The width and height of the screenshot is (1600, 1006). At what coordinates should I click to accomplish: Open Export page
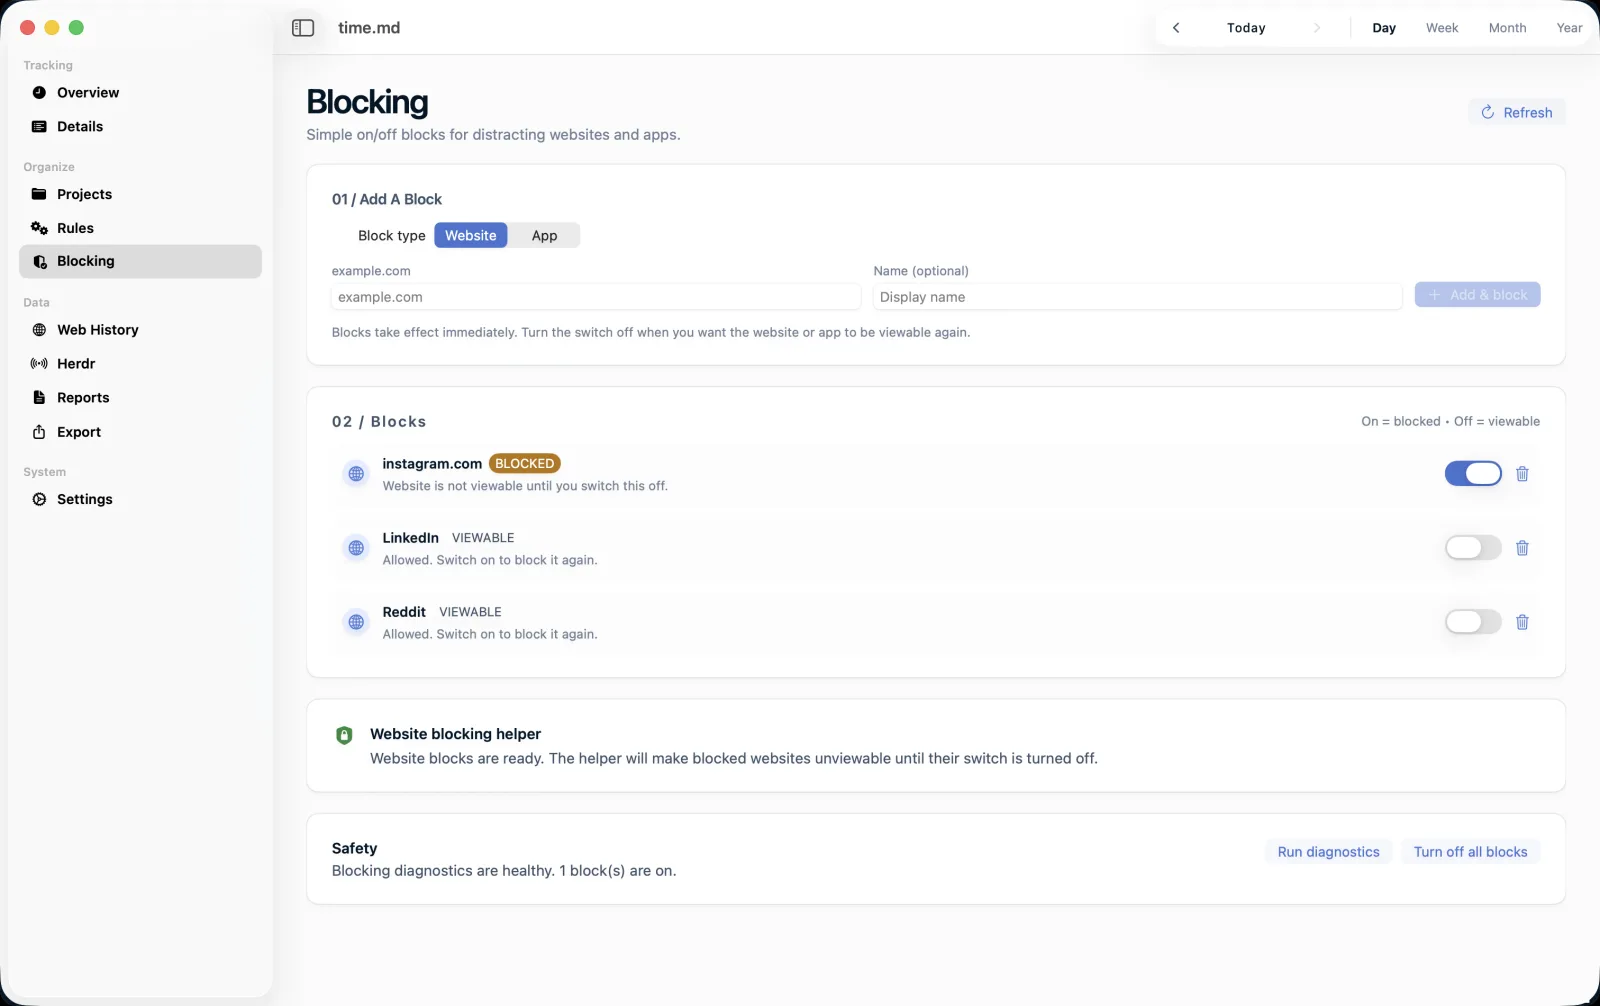pyautogui.click(x=140, y=432)
